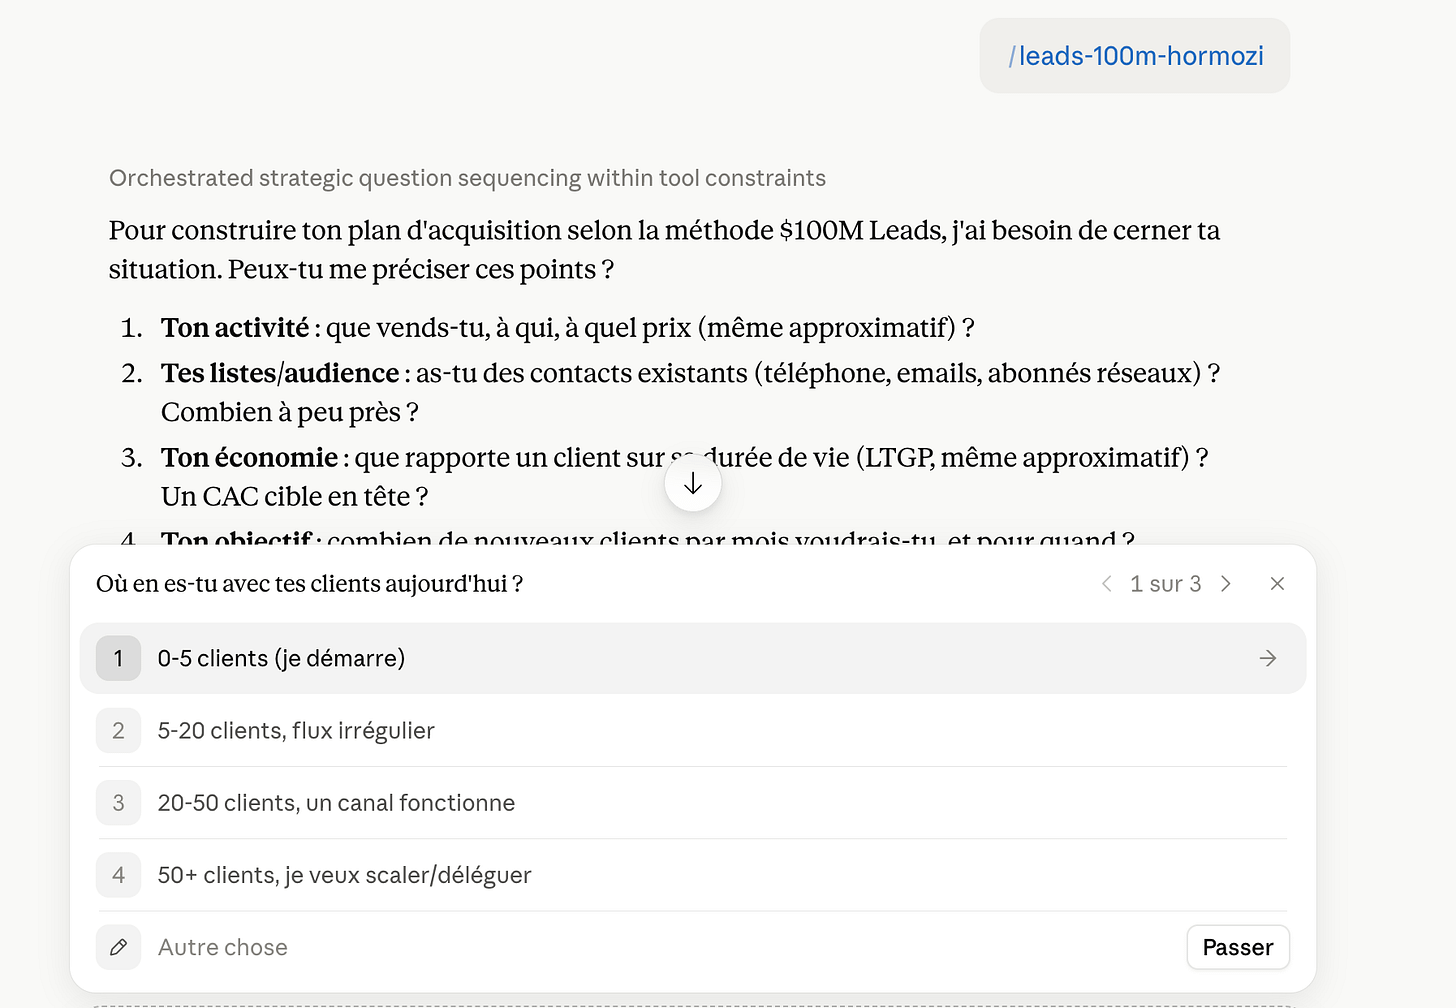The image size is (1456, 1008).
Task: Click arrow icon on 0-5 clients row
Action: click(x=1268, y=658)
